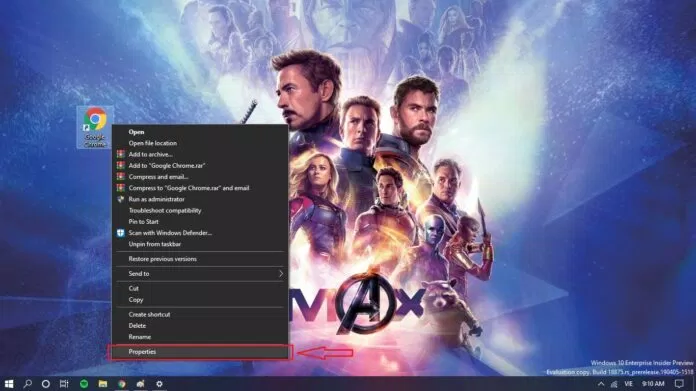Click the taskbar search magnifier icon

28,383
